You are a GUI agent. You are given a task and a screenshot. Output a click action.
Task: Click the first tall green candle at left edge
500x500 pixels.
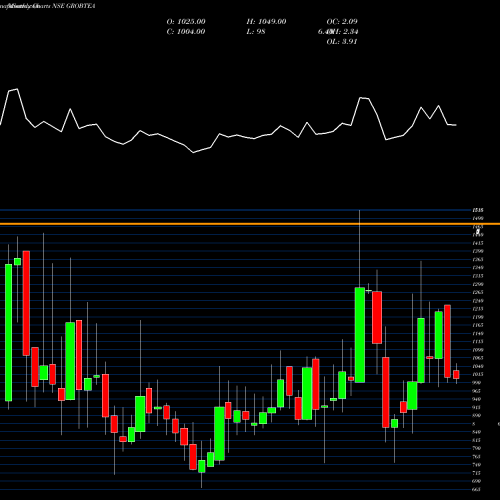coord(8,333)
